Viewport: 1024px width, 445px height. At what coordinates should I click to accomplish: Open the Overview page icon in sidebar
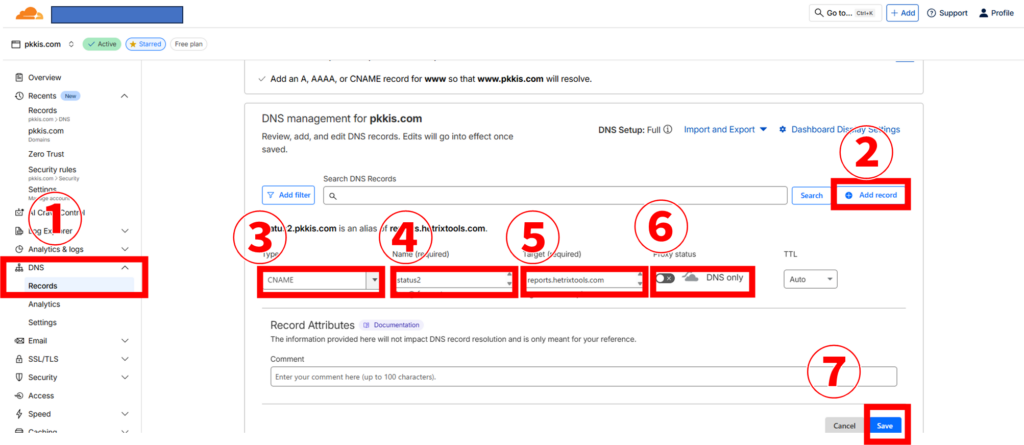click(x=20, y=77)
